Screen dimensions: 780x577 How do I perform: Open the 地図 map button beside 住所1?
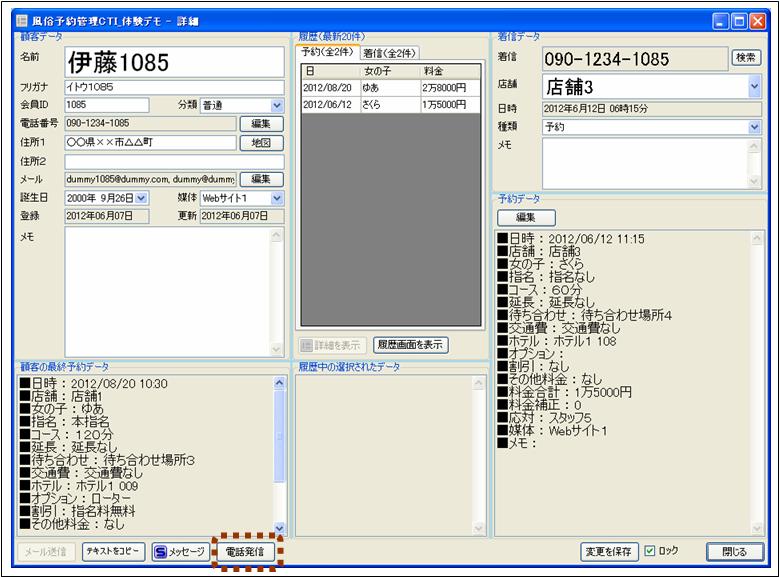(x=261, y=143)
